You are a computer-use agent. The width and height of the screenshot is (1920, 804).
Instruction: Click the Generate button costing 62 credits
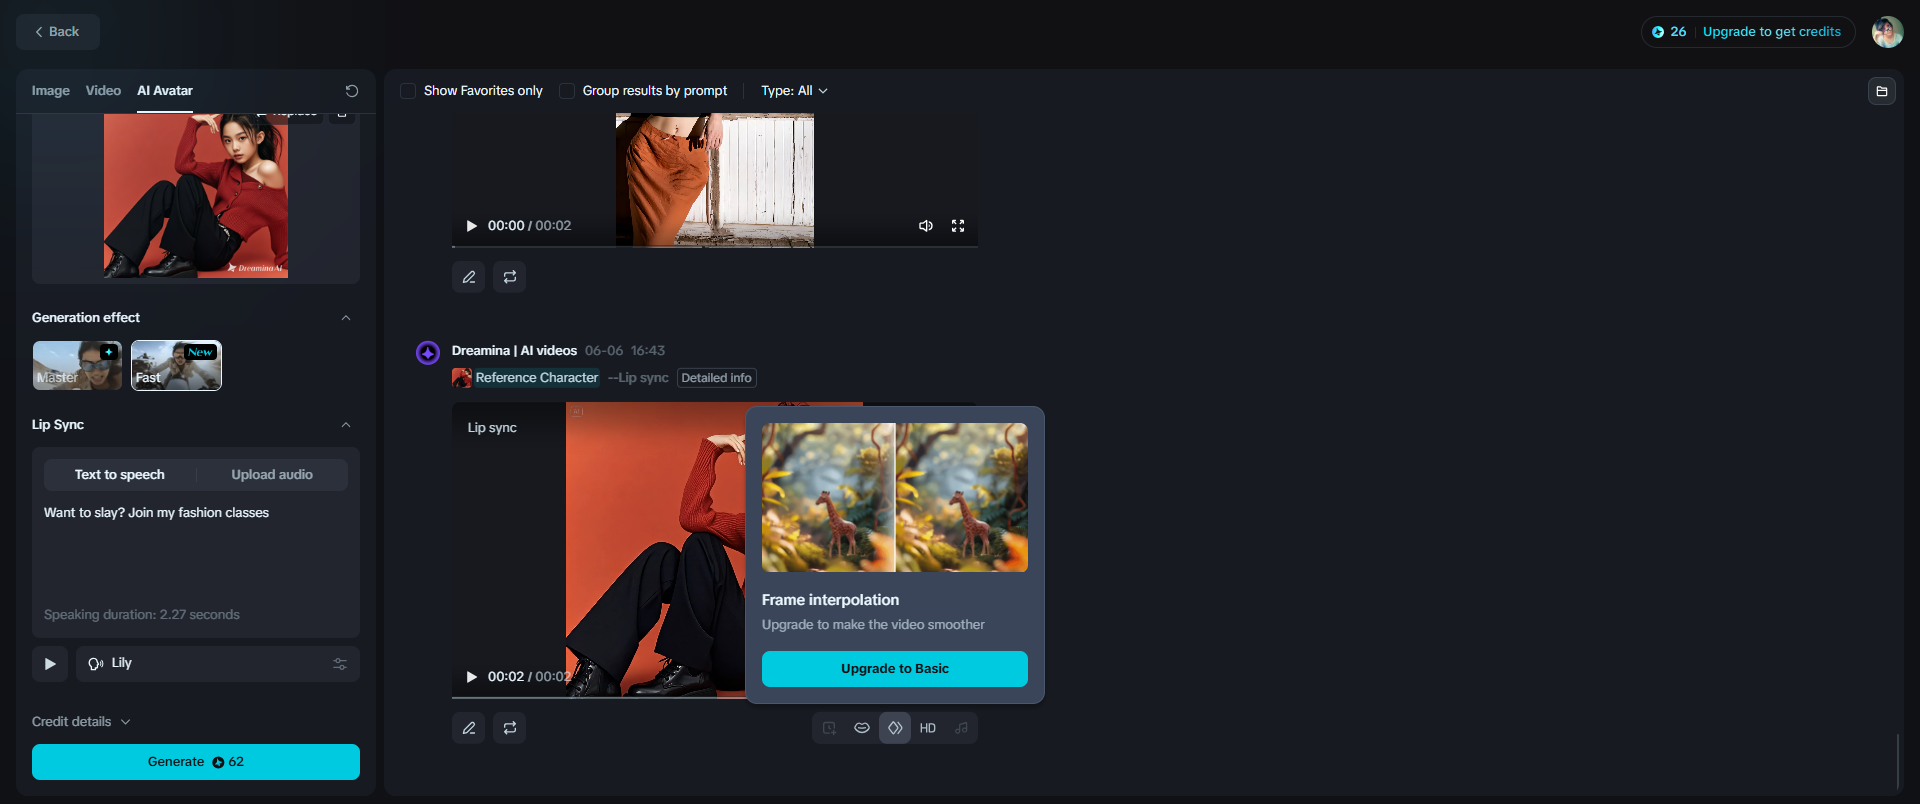click(196, 762)
